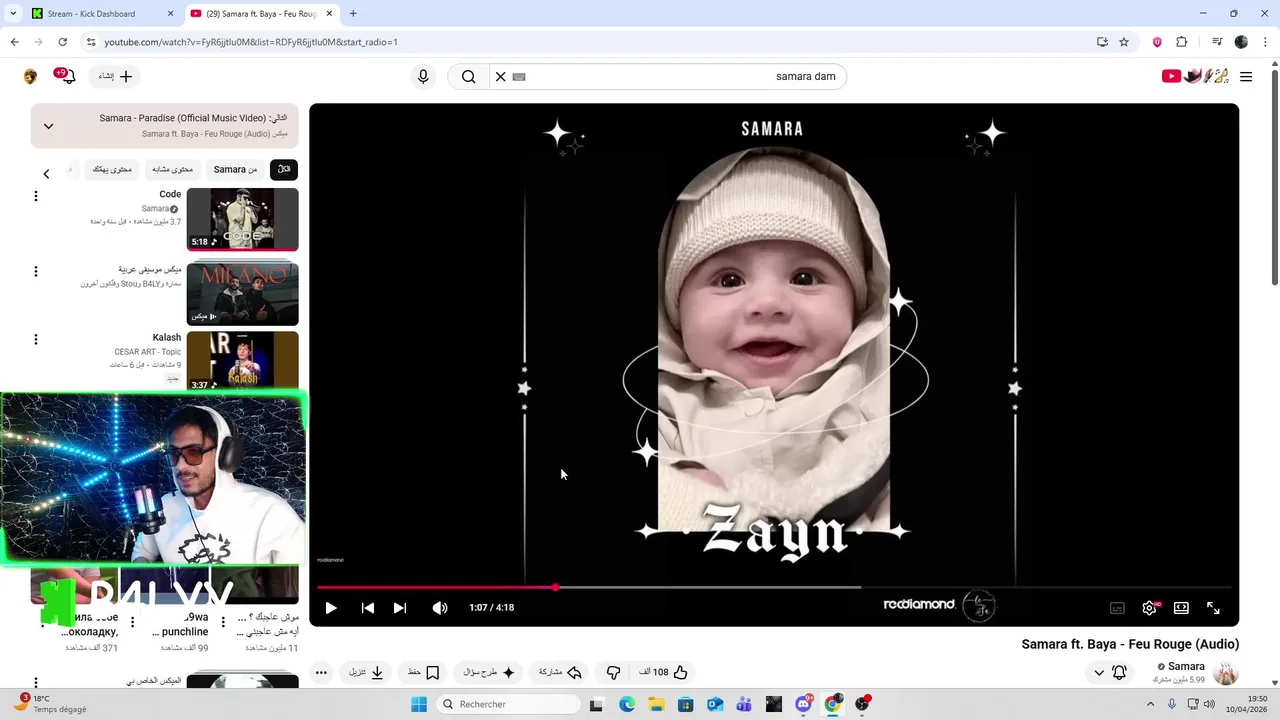This screenshot has width=1280, height=720.
Task: Open the Chrome three-dot menu
Action: (x=1266, y=42)
